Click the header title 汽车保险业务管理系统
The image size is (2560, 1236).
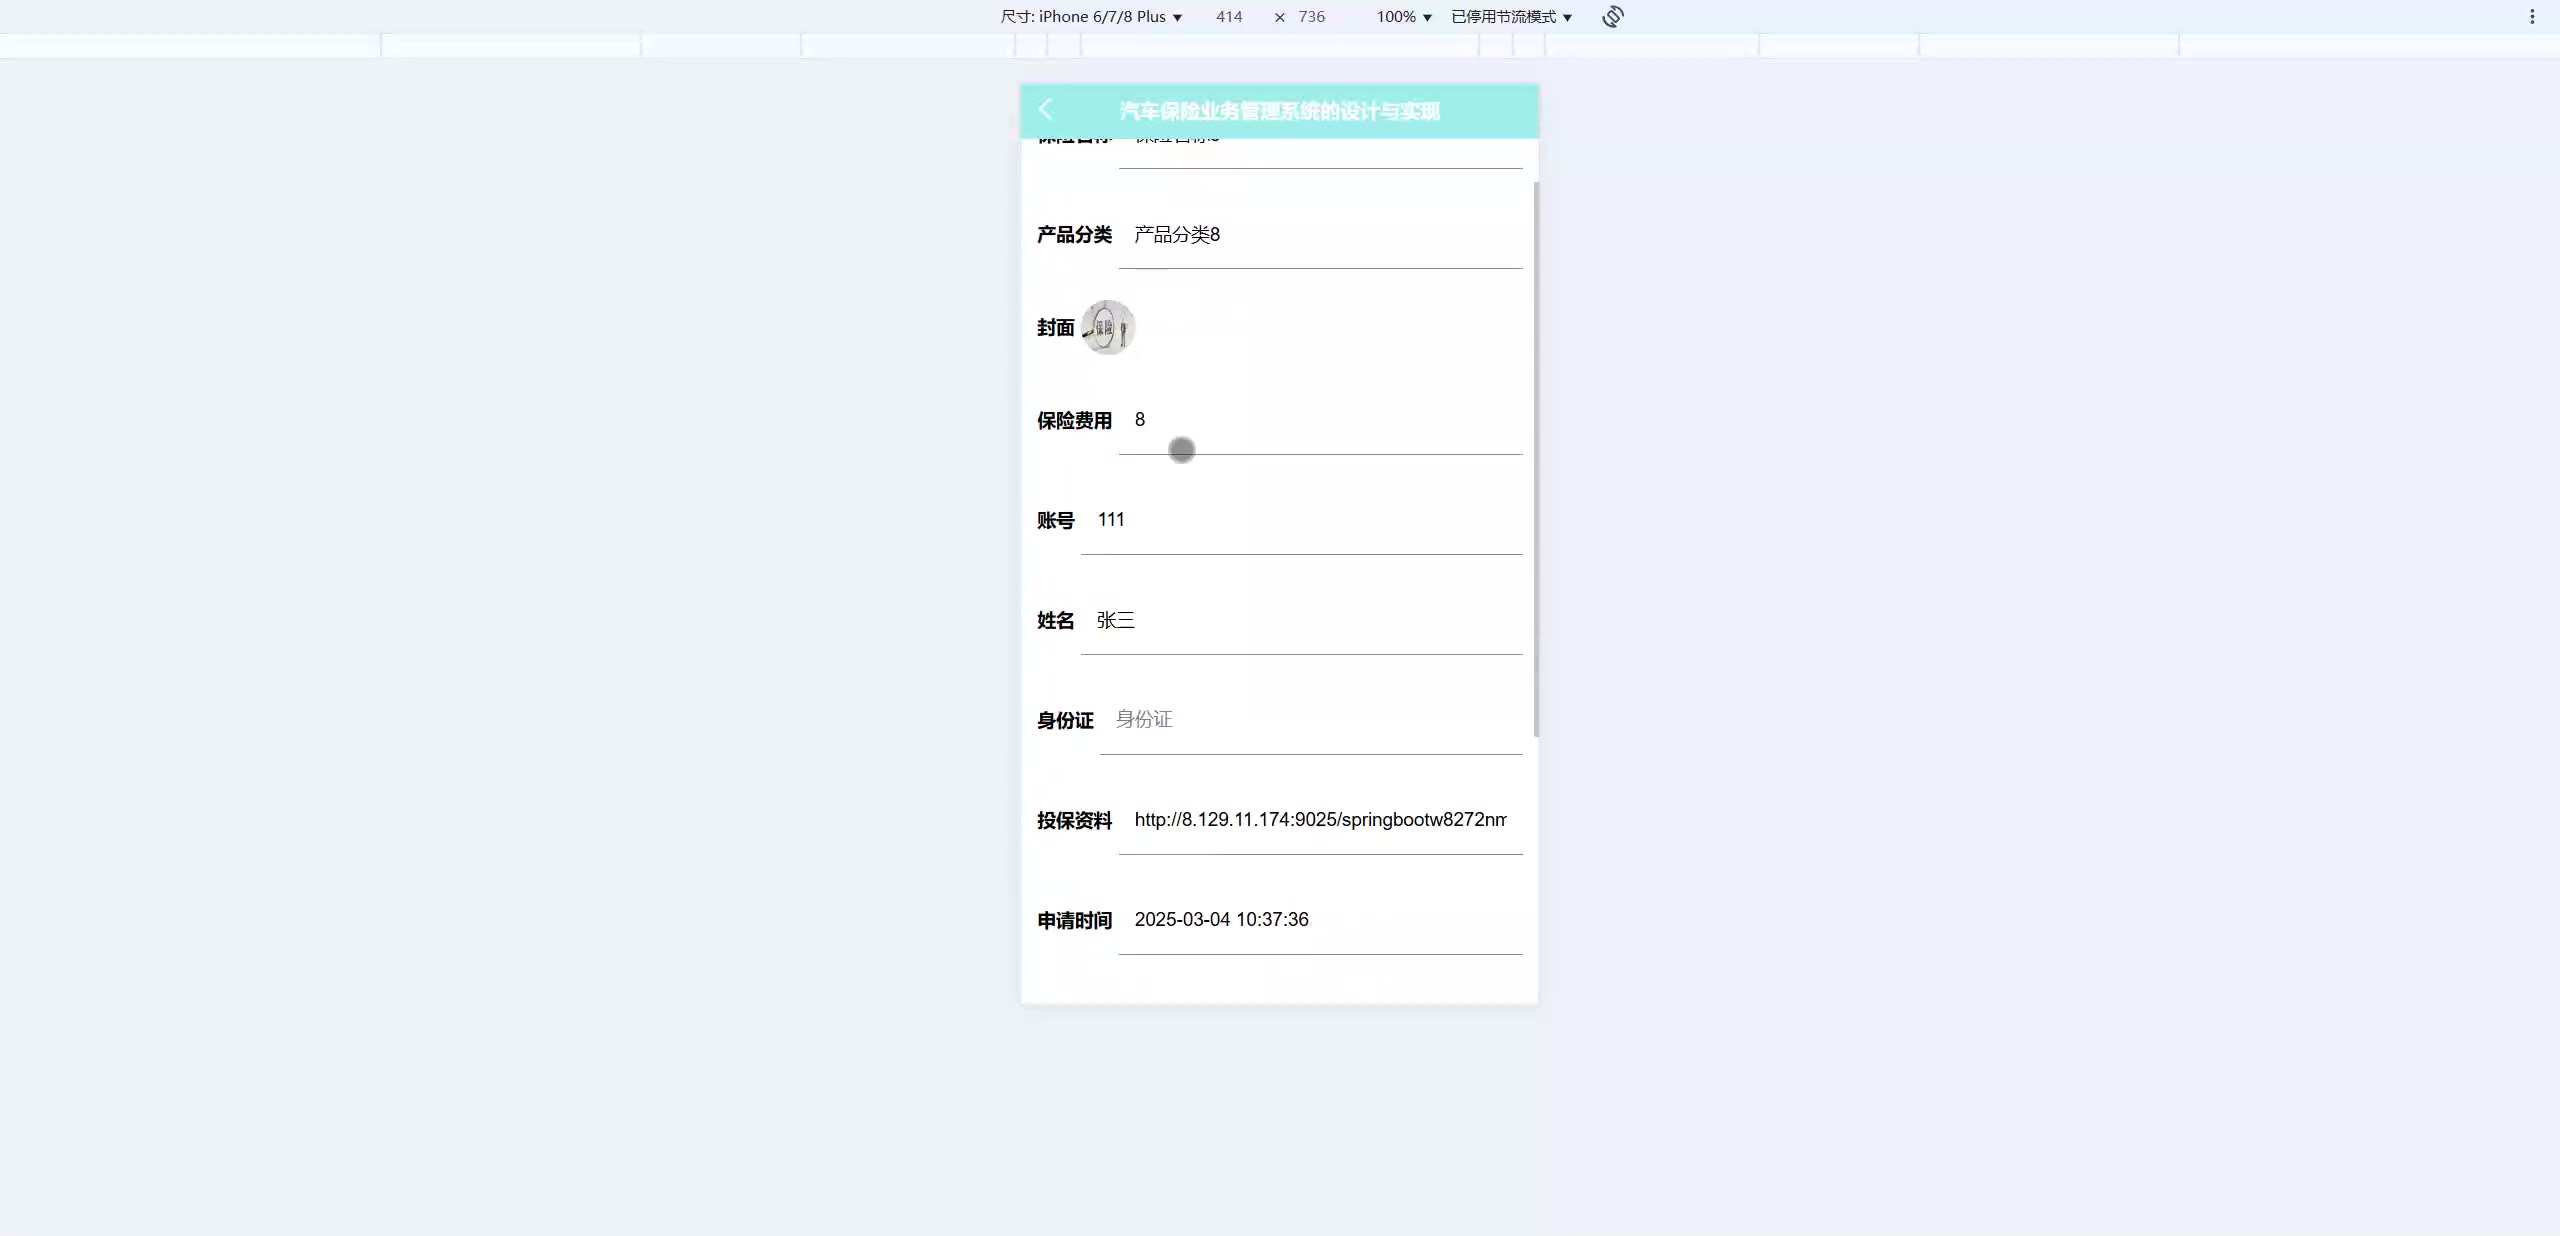click(x=1279, y=111)
